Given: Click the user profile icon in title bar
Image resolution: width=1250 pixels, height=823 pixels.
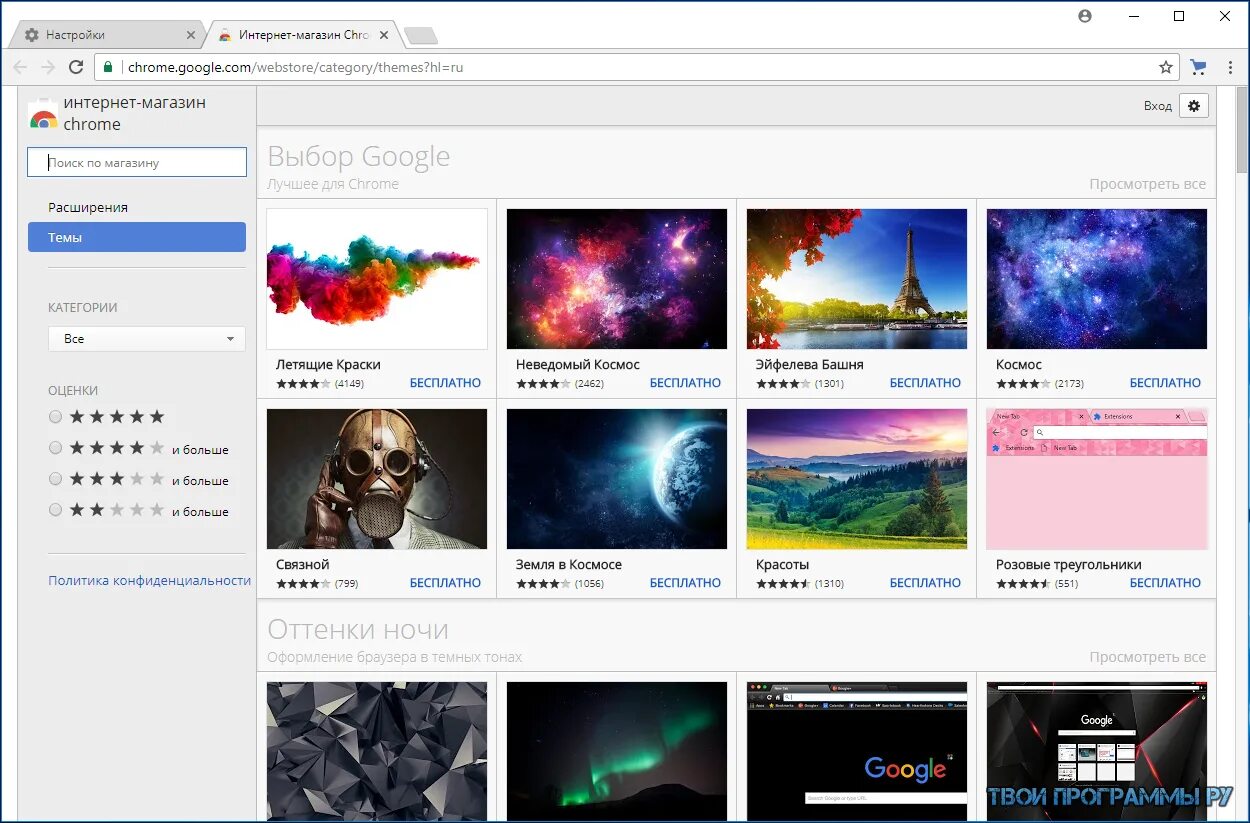Looking at the screenshot, I should (x=1085, y=16).
